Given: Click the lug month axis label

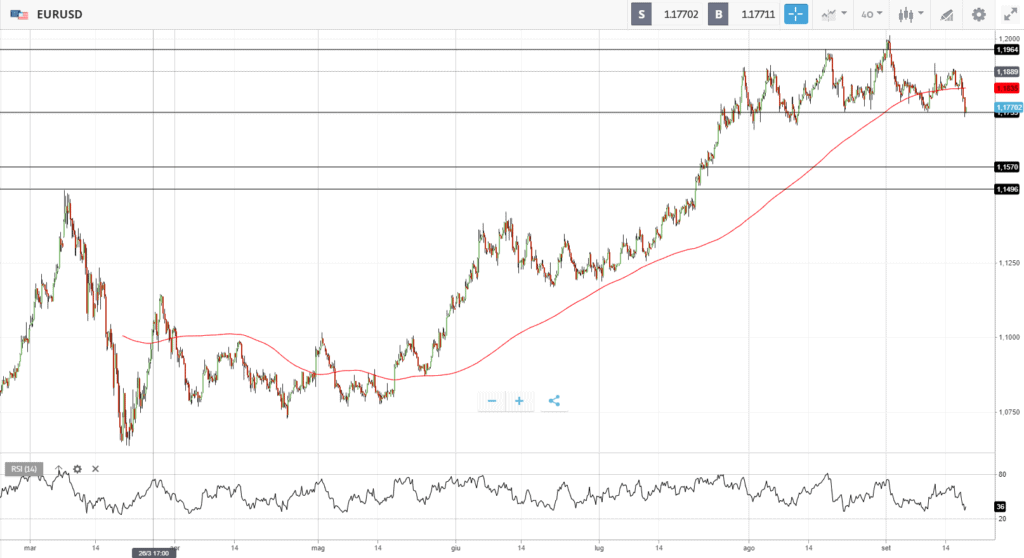Looking at the screenshot, I should 599,548.
